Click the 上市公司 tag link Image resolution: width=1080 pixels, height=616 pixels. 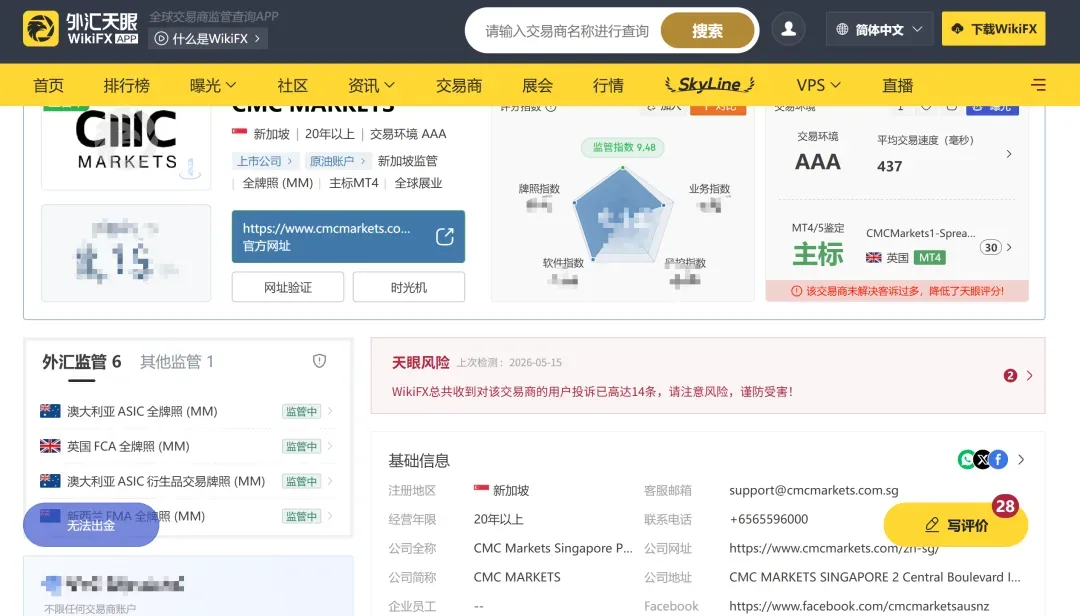[x=264, y=161]
